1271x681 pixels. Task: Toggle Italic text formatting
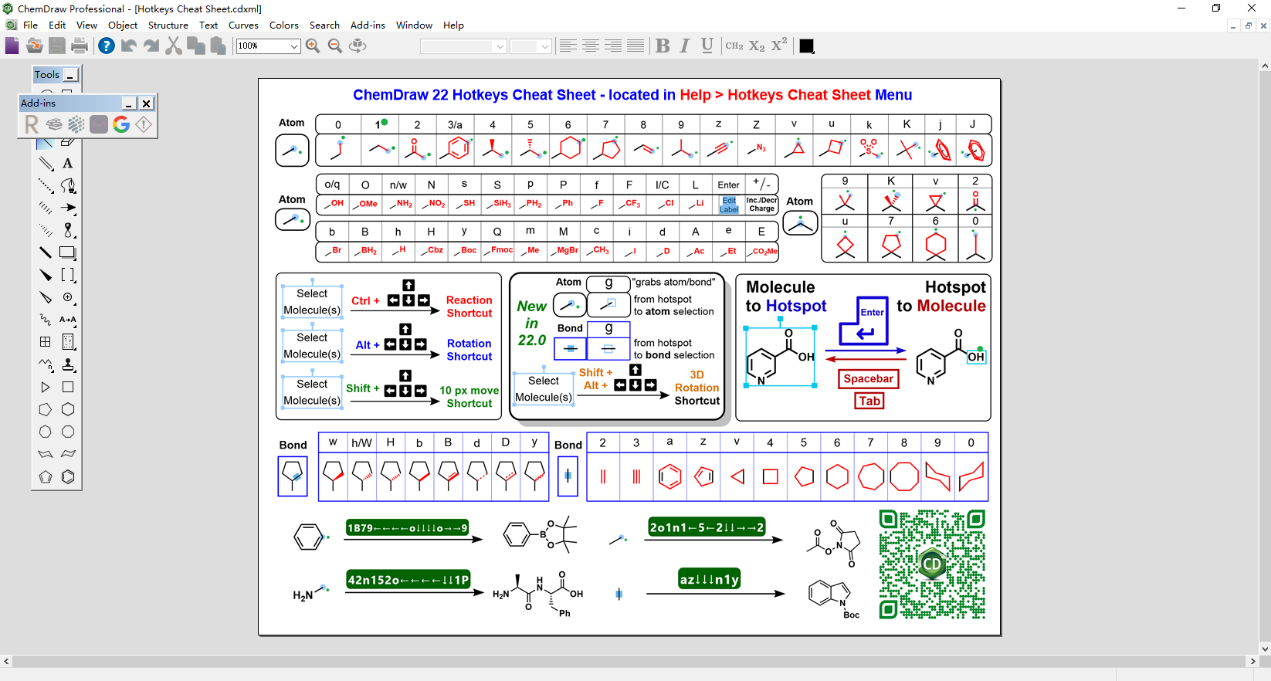(x=685, y=46)
